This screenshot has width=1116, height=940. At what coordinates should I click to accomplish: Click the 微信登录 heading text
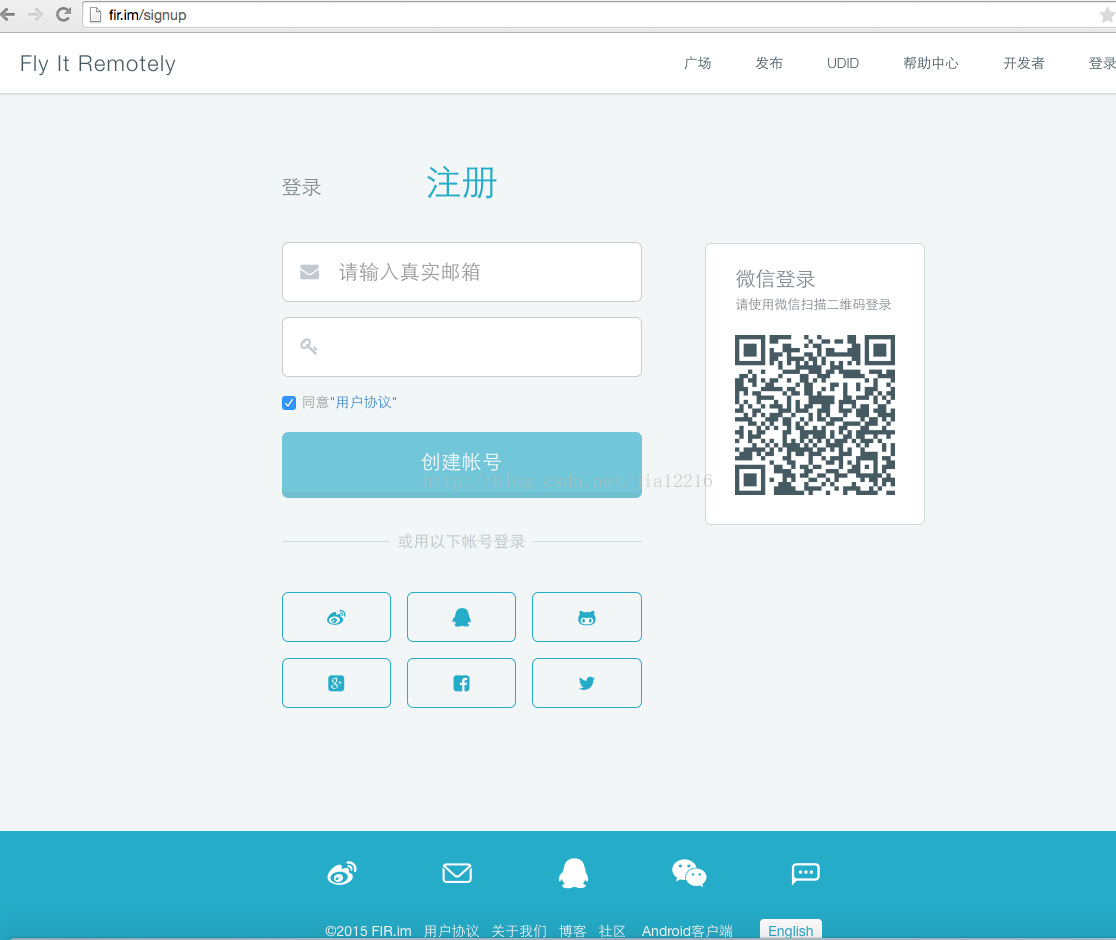point(775,279)
